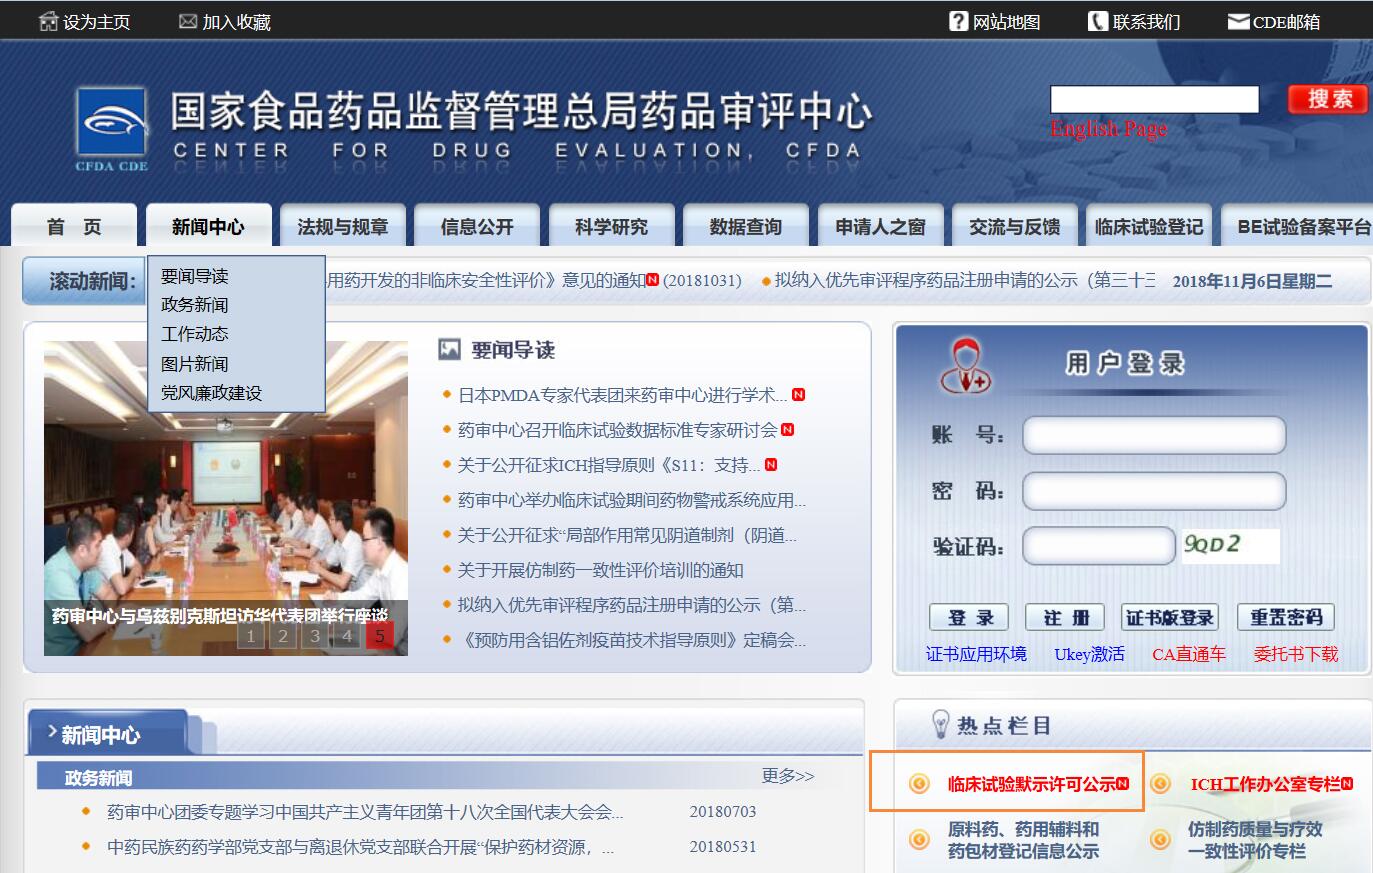The width and height of the screenshot is (1373, 873).
Task: Click the lightbulb icon beside 热点栏目
Action: [940, 724]
